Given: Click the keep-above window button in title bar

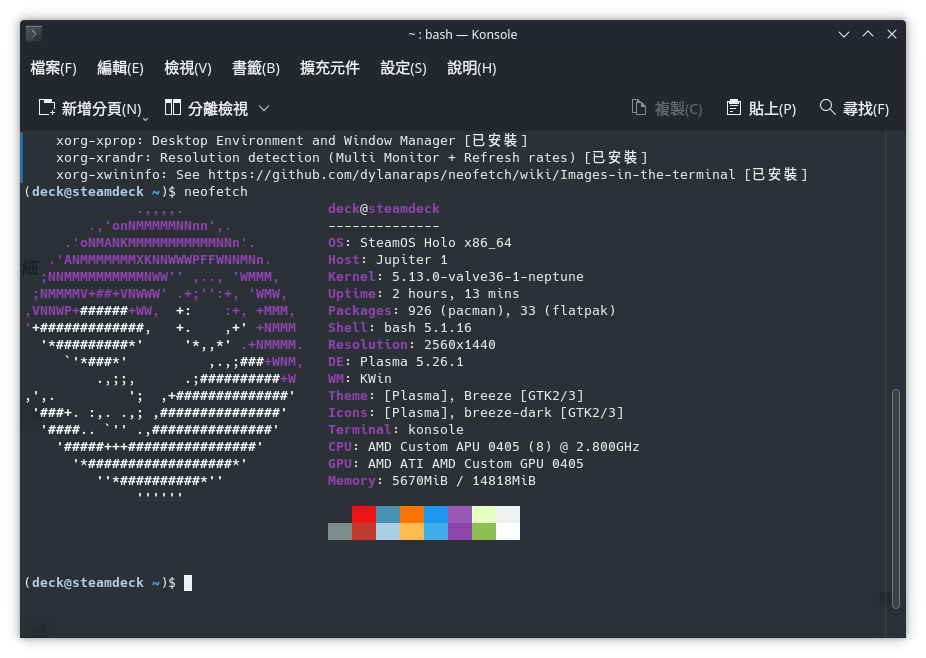Looking at the screenshot, I should coord(868,34).
